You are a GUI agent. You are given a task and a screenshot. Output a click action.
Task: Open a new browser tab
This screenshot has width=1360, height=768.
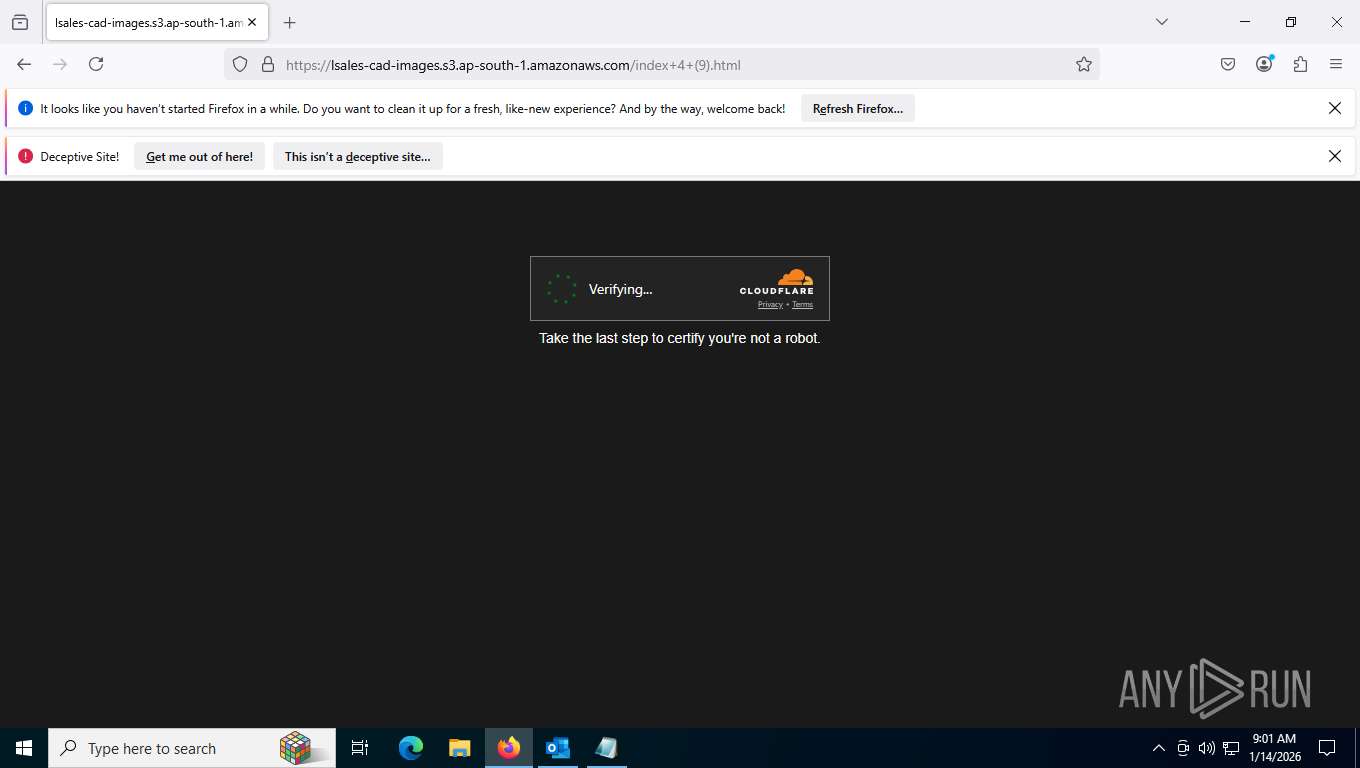290,22
